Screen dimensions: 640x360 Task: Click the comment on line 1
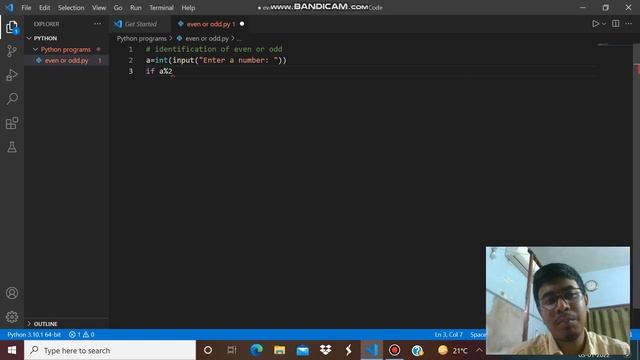pyautogui.click(x=214, y=49)
